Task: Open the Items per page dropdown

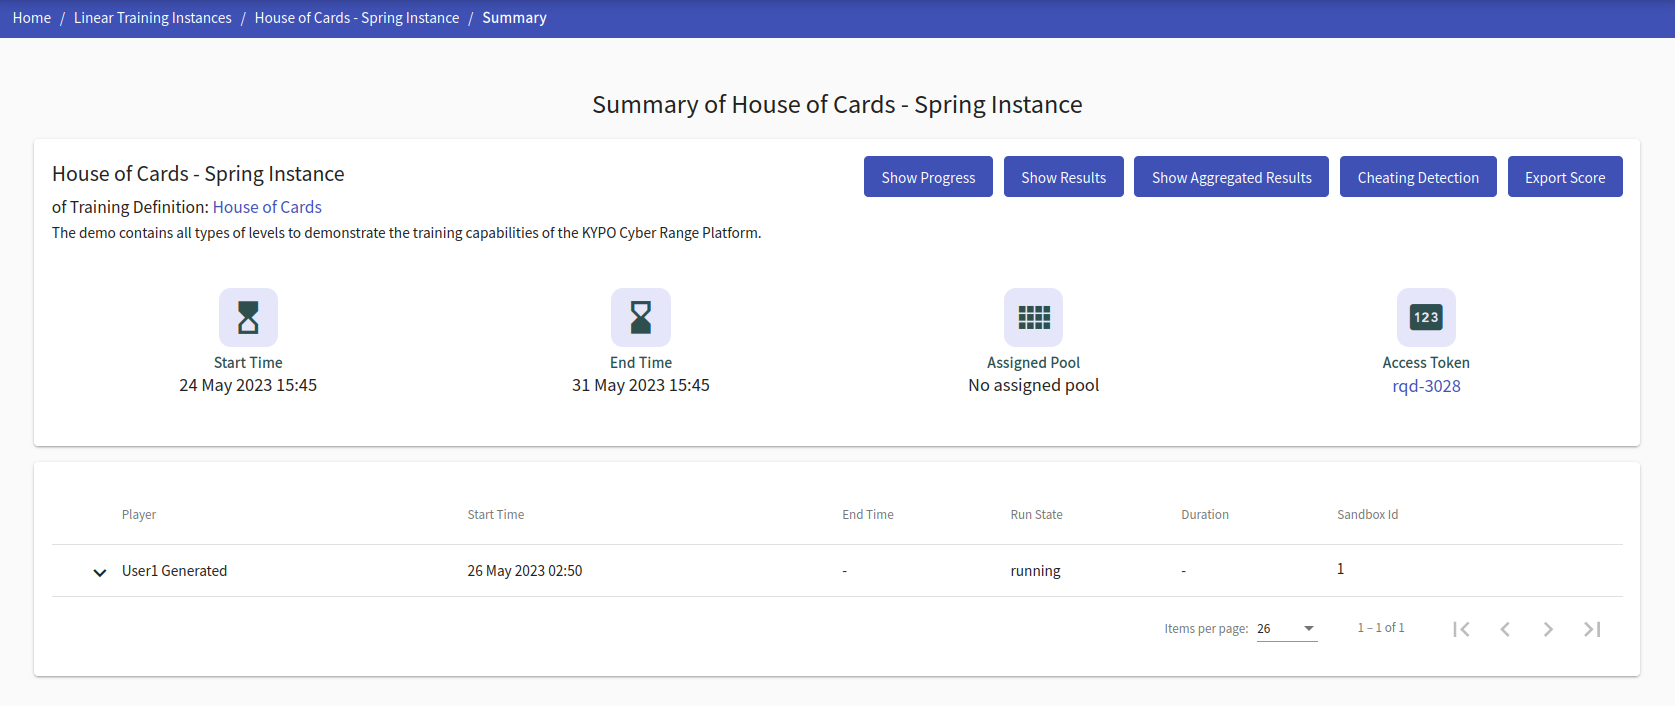Action: tap(1287, 629)
